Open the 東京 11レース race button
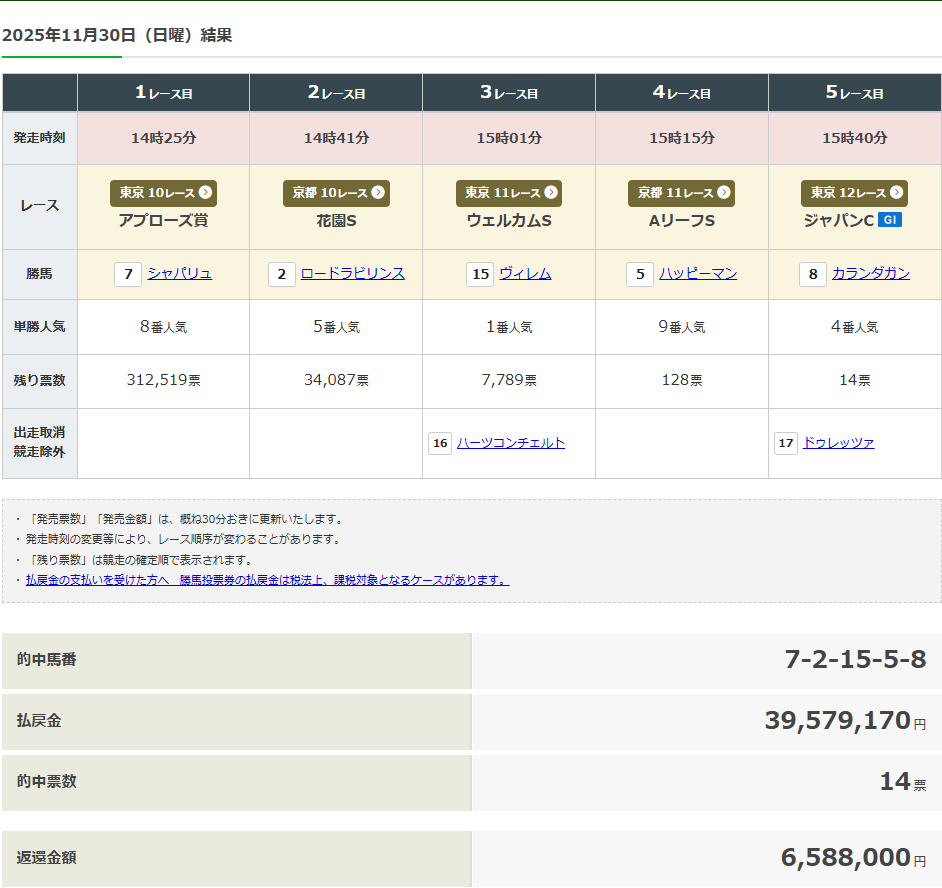Screen dimensions: 942x888 509,193
